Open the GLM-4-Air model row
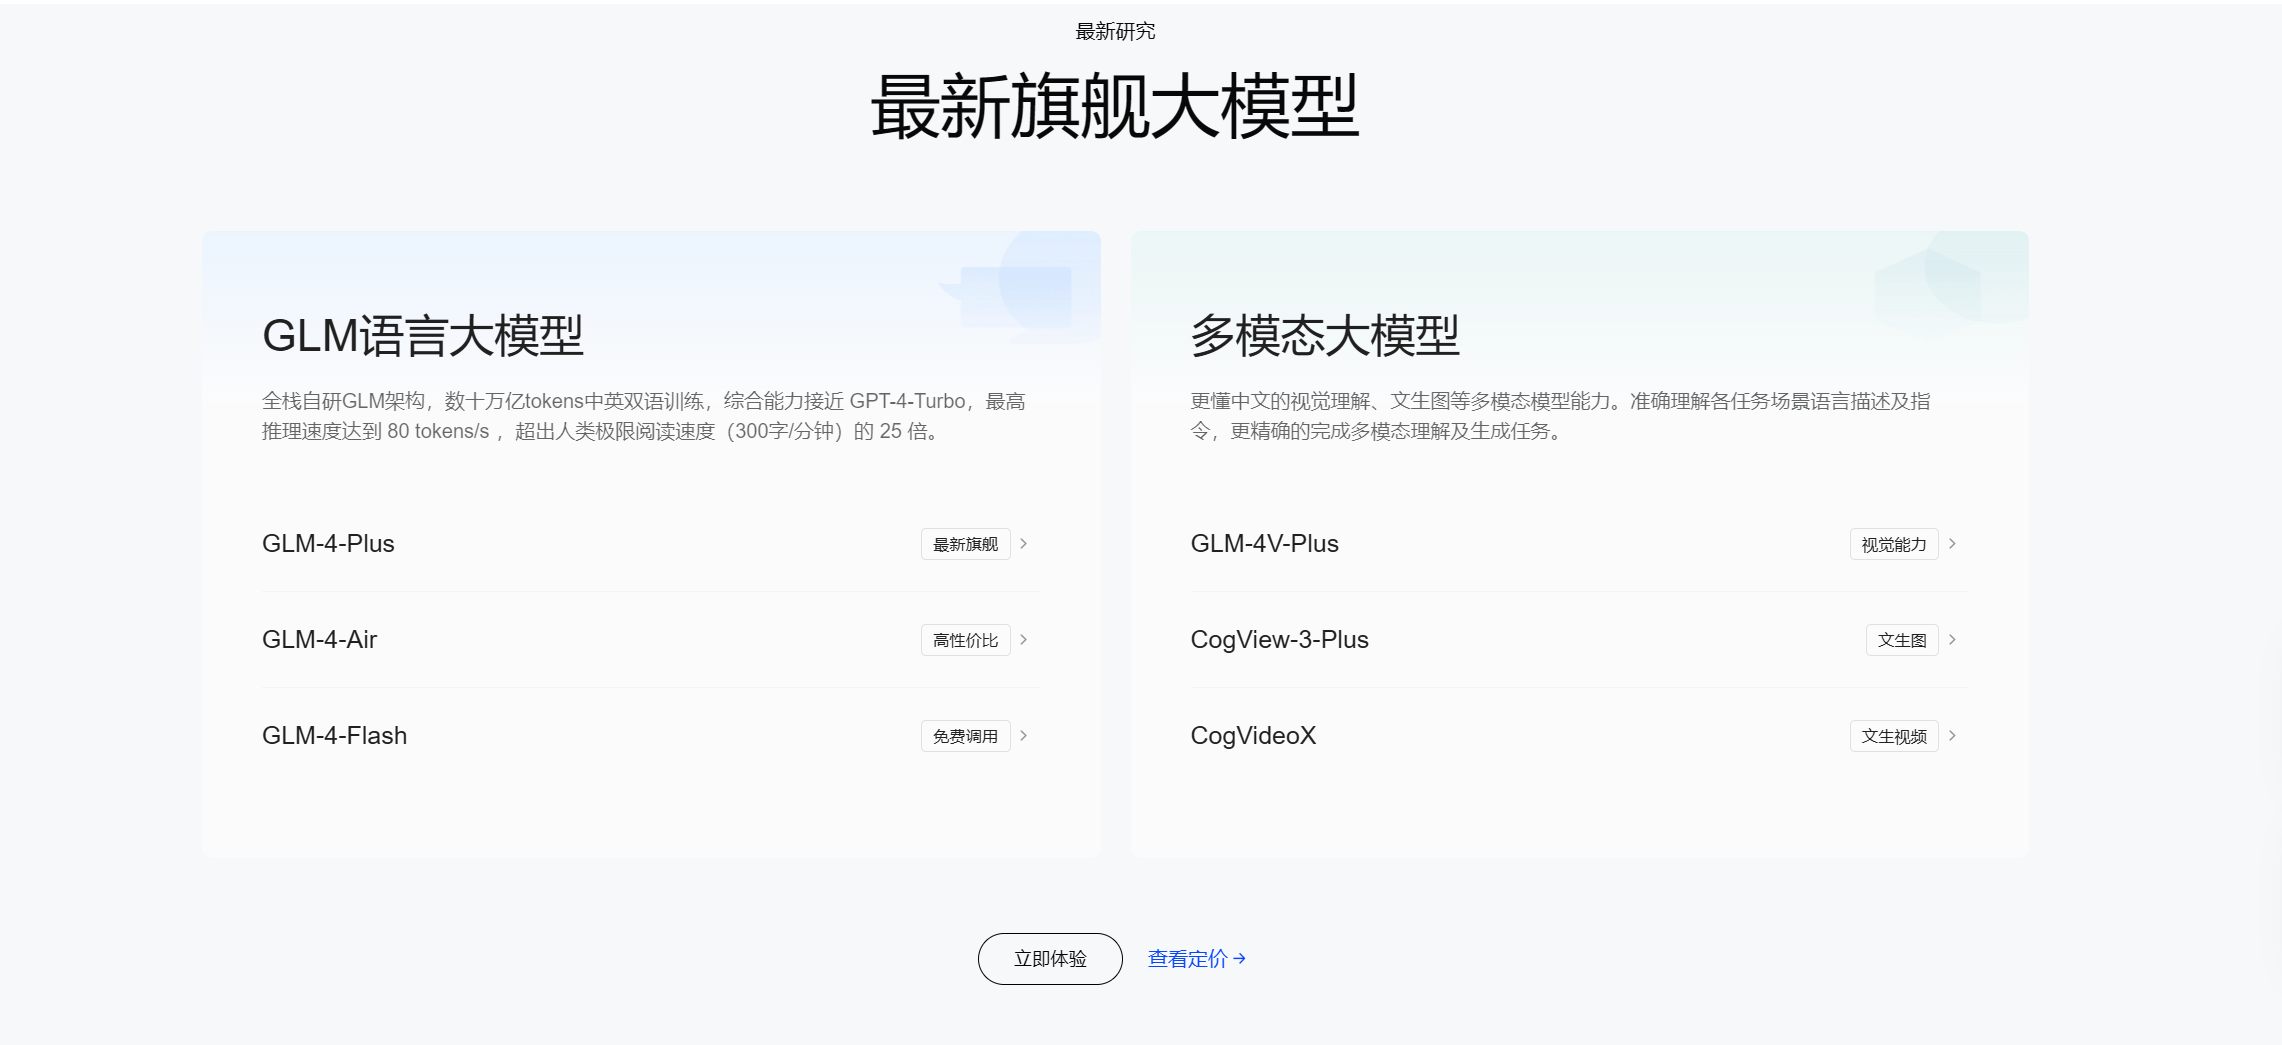 coord(650,640)
